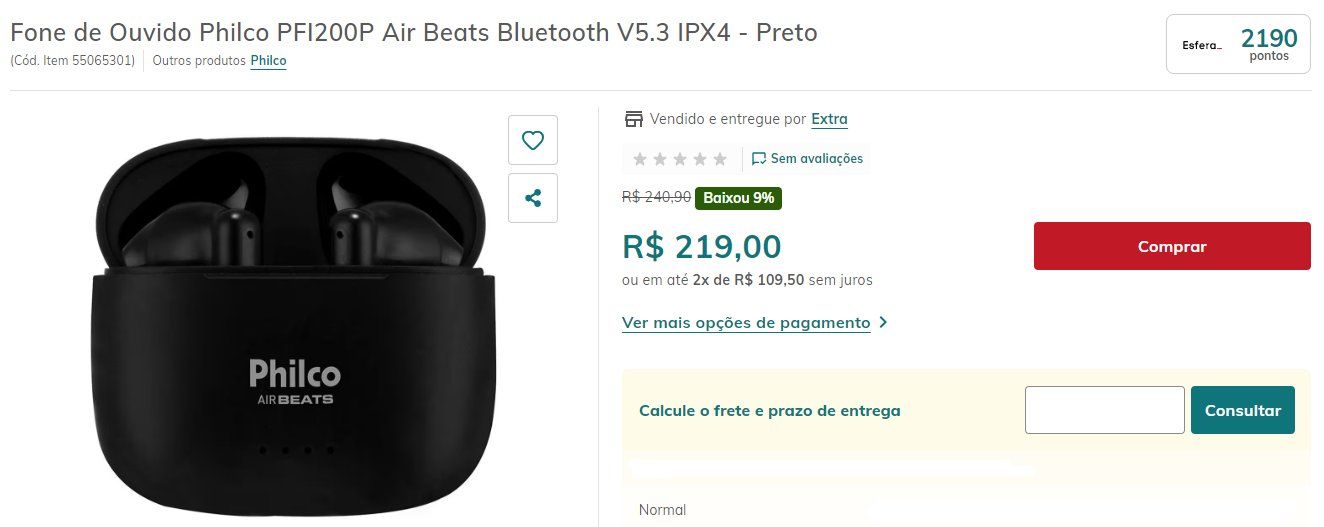Open Sem avaliações reviews link
The width and height of the screenshot is (1324, 527).
(x=816, y=158)
